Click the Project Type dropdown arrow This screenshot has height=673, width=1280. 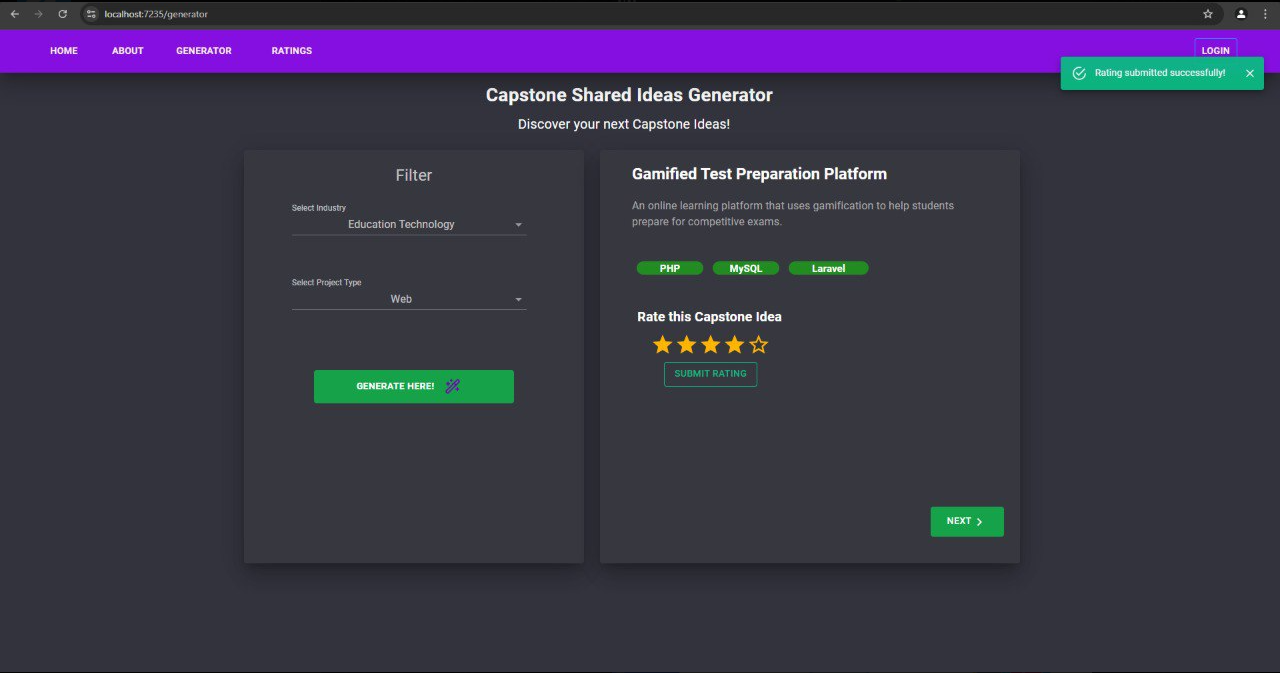pos(518,300)
